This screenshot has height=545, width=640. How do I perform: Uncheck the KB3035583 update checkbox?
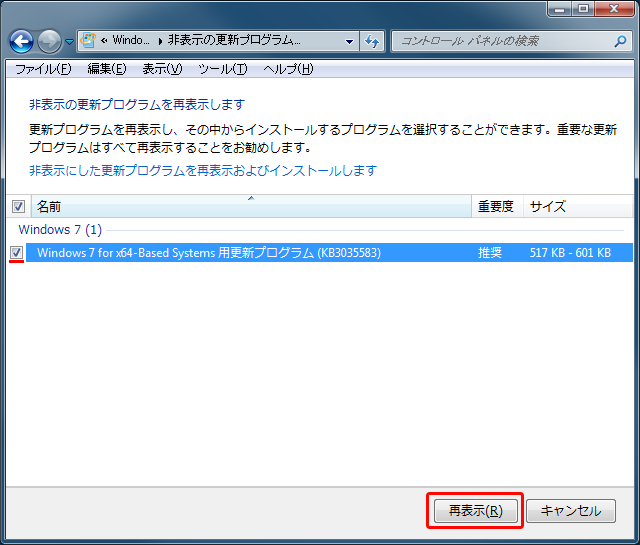(18, 253)
